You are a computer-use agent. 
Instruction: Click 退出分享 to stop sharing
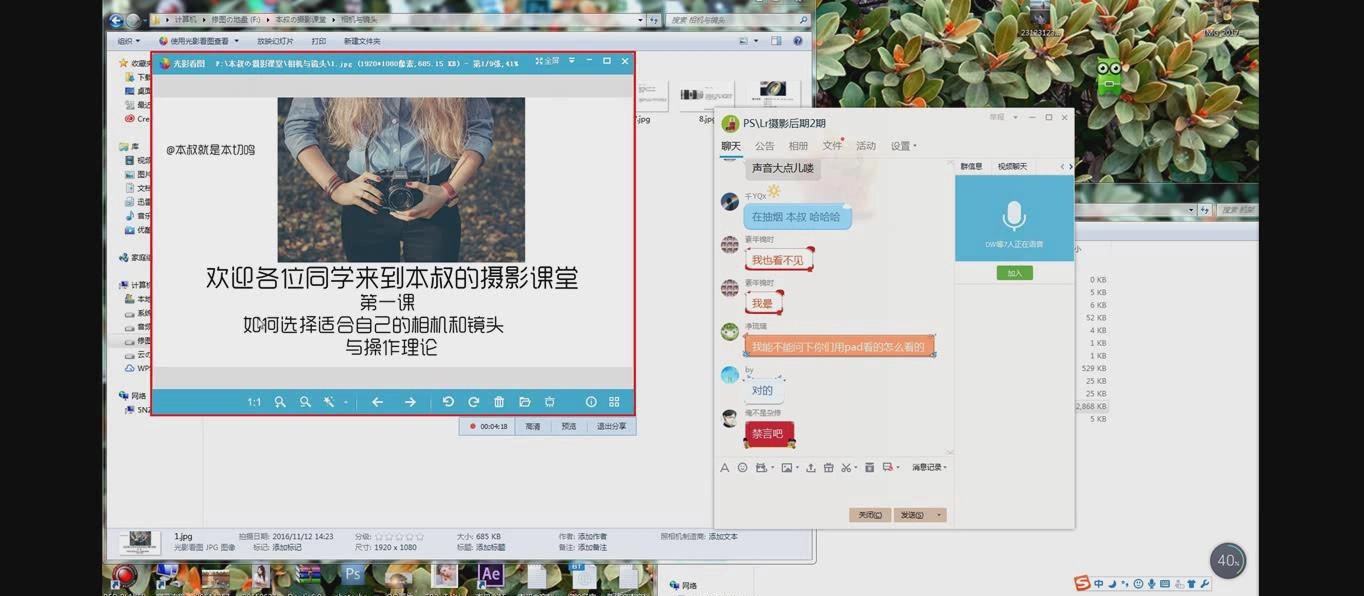(x=611, y=426)
